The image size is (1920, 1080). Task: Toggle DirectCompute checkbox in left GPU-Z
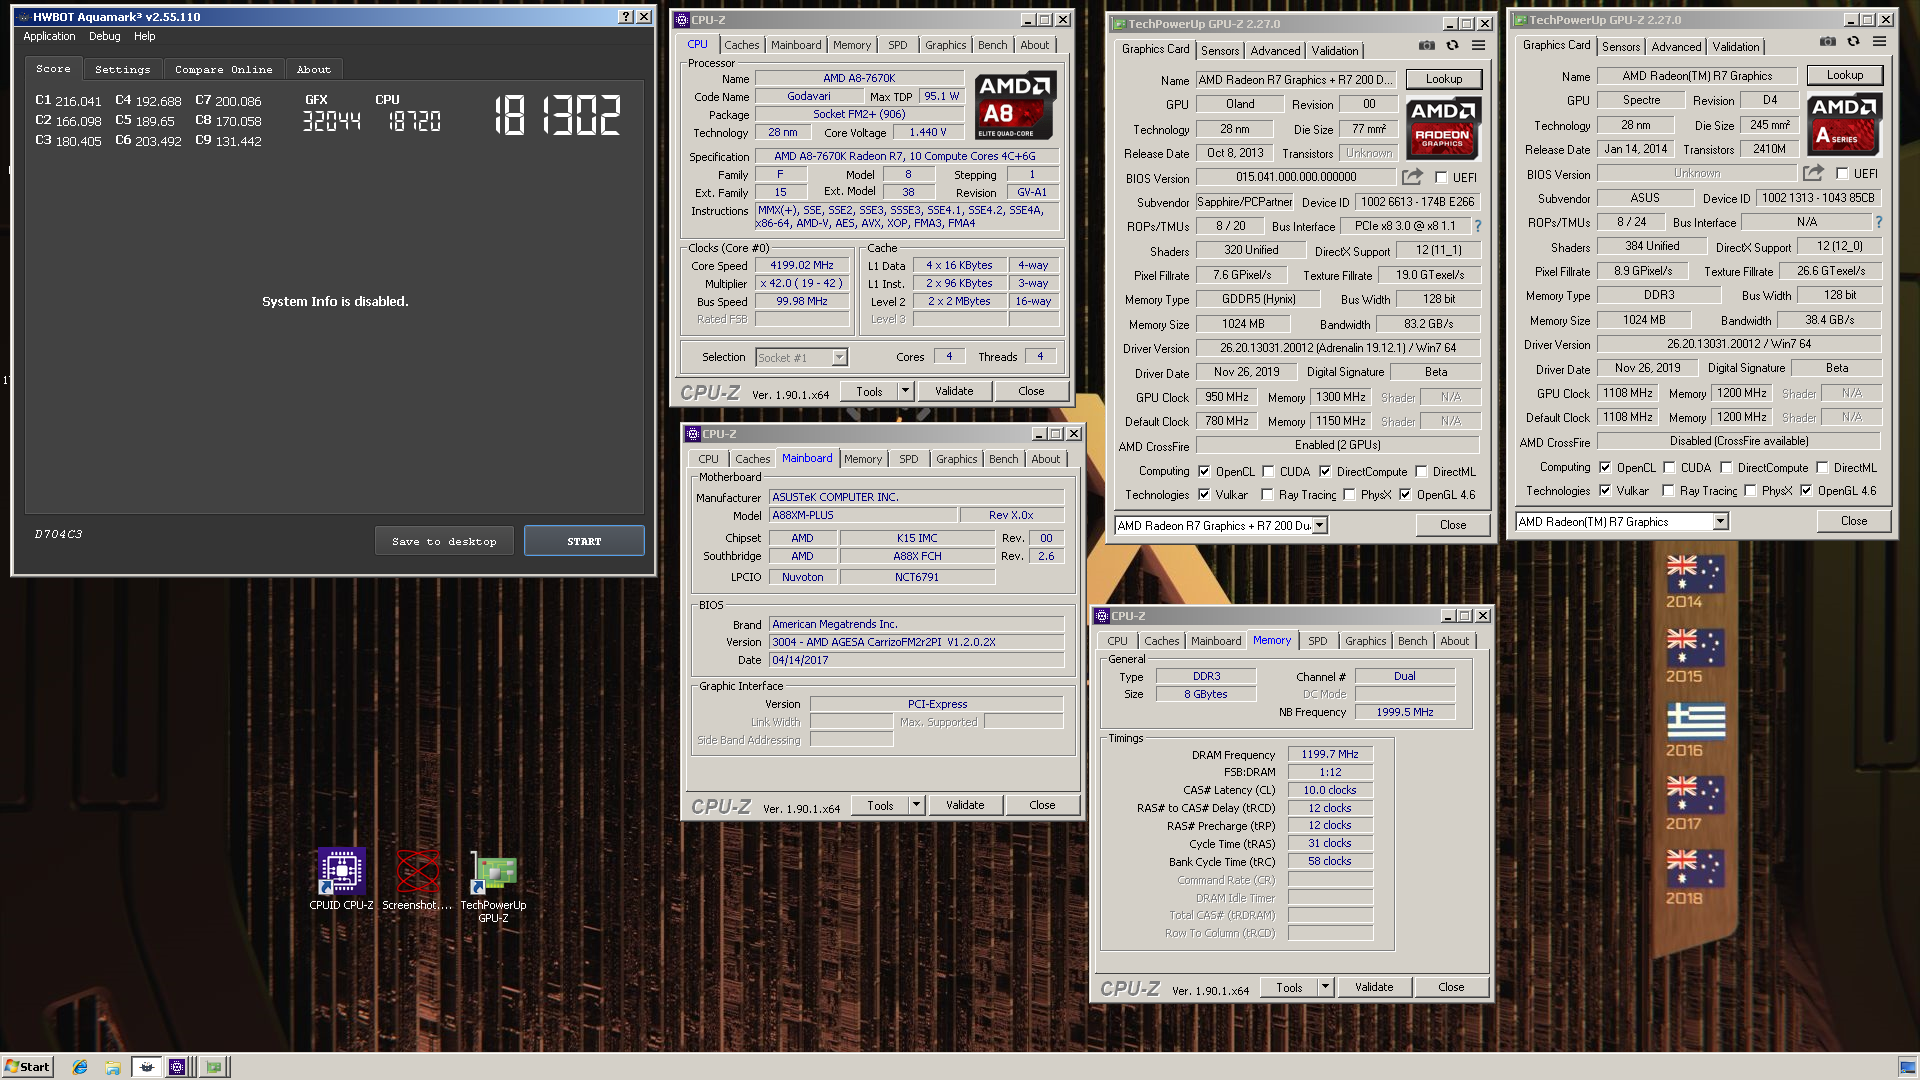[x=1325, y=472]
